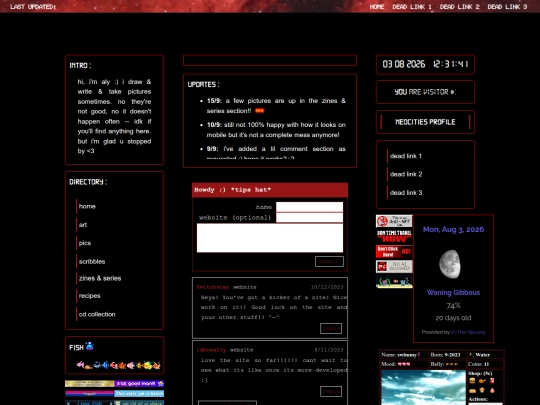Open 'dead link 1' in the right sidebar list
The width and height of the screenshot is (540, 405).
(406, 156)
